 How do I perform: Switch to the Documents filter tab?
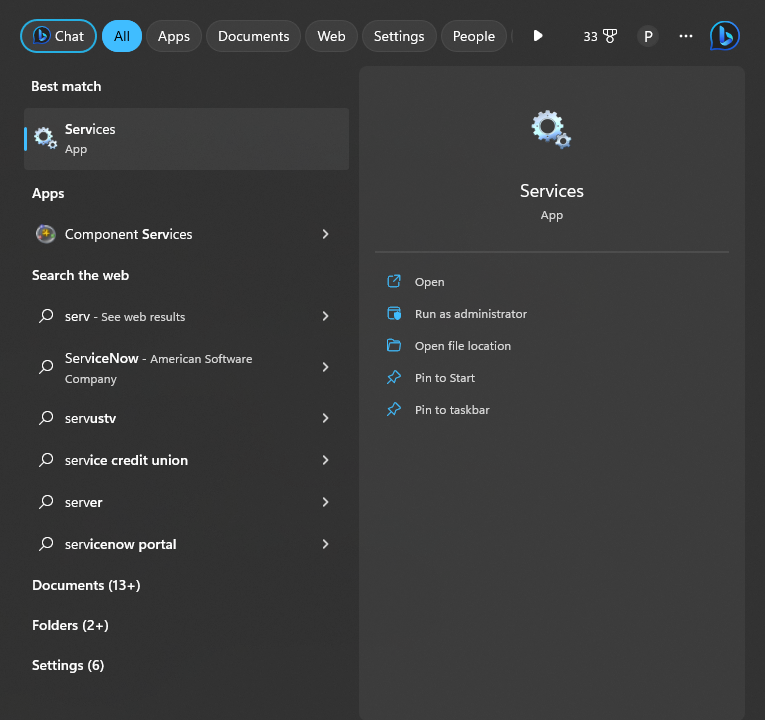point(253,36)
